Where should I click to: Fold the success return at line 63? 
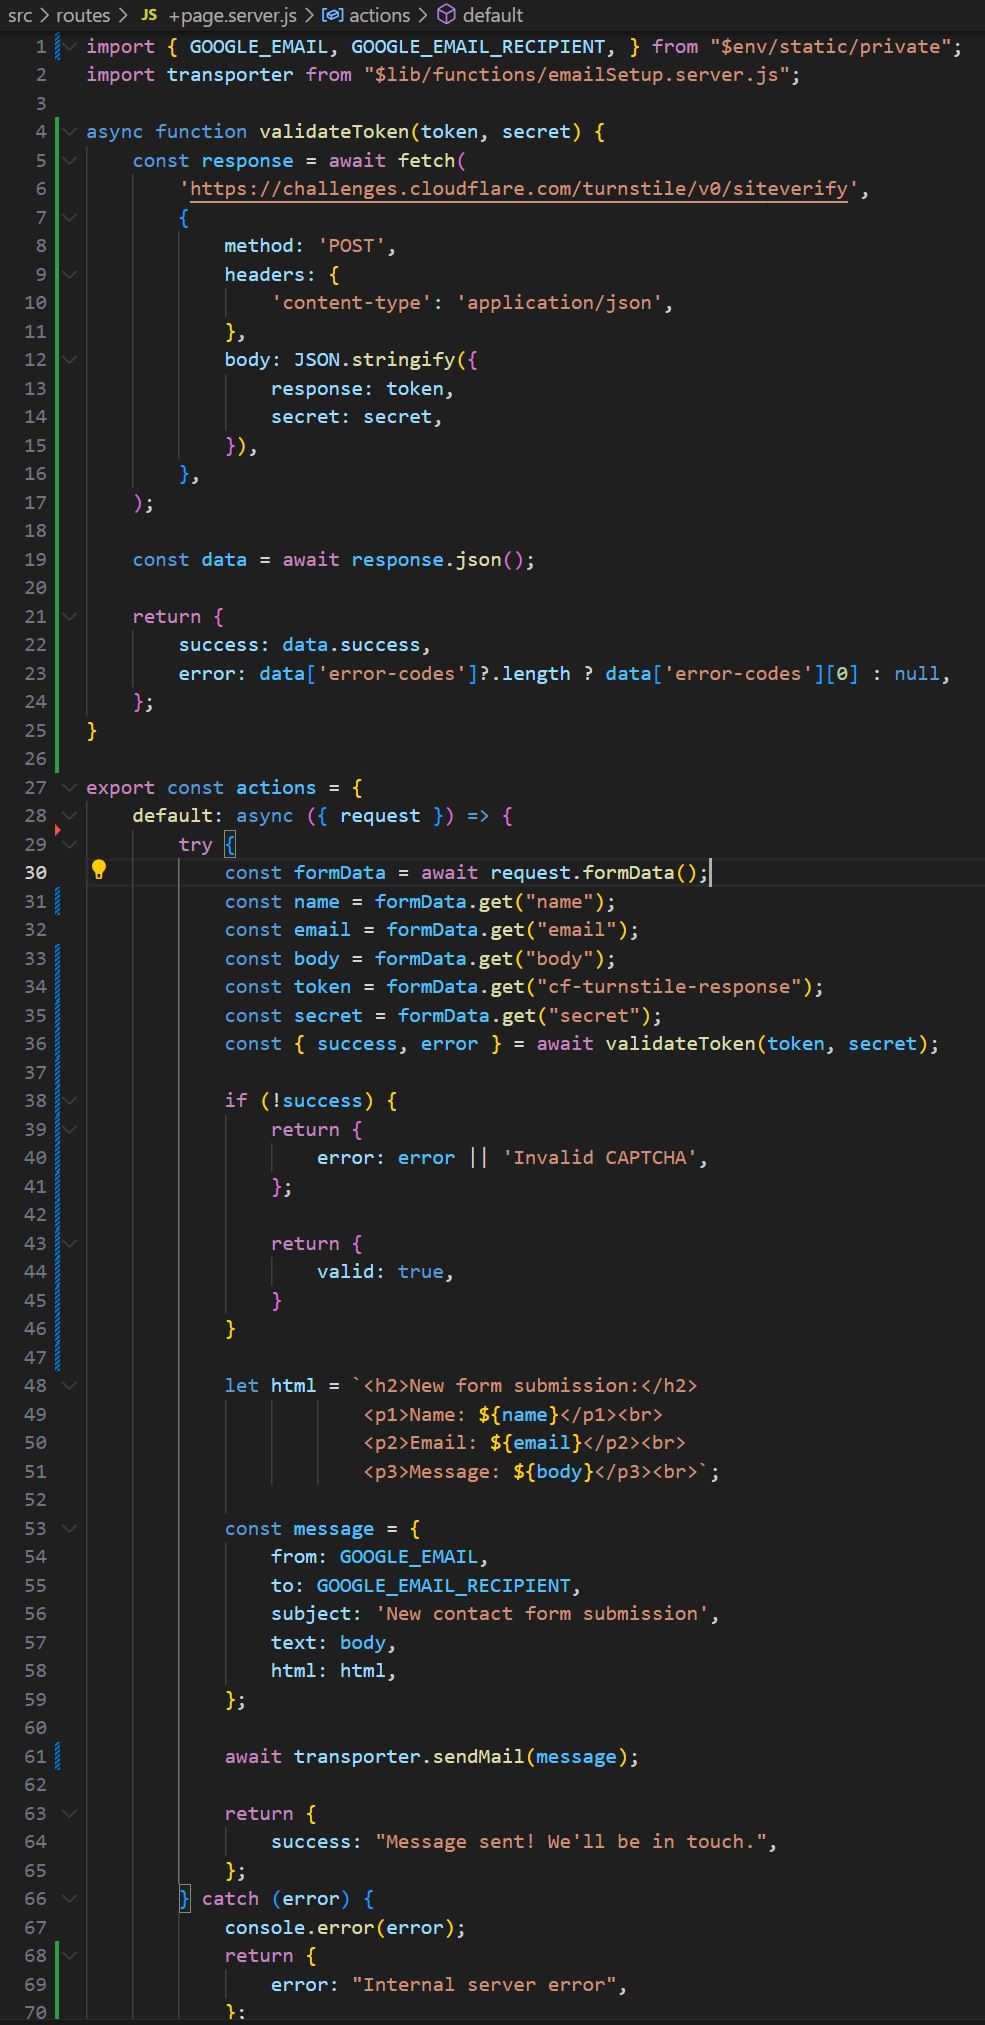(x=69, y=1813)
